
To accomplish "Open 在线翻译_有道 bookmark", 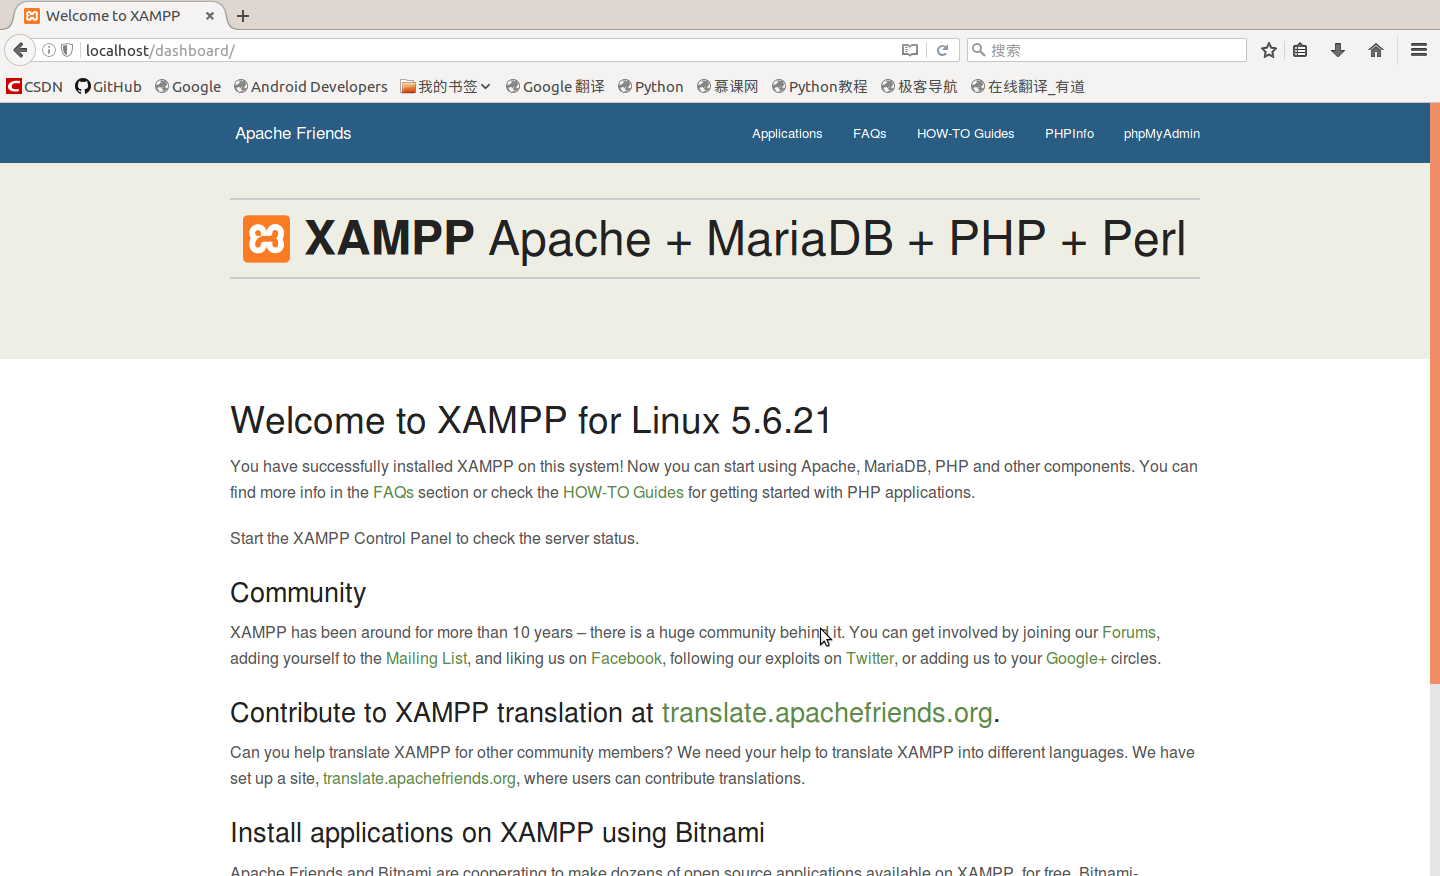I will pyautogui.click(x=1028, y=87).
